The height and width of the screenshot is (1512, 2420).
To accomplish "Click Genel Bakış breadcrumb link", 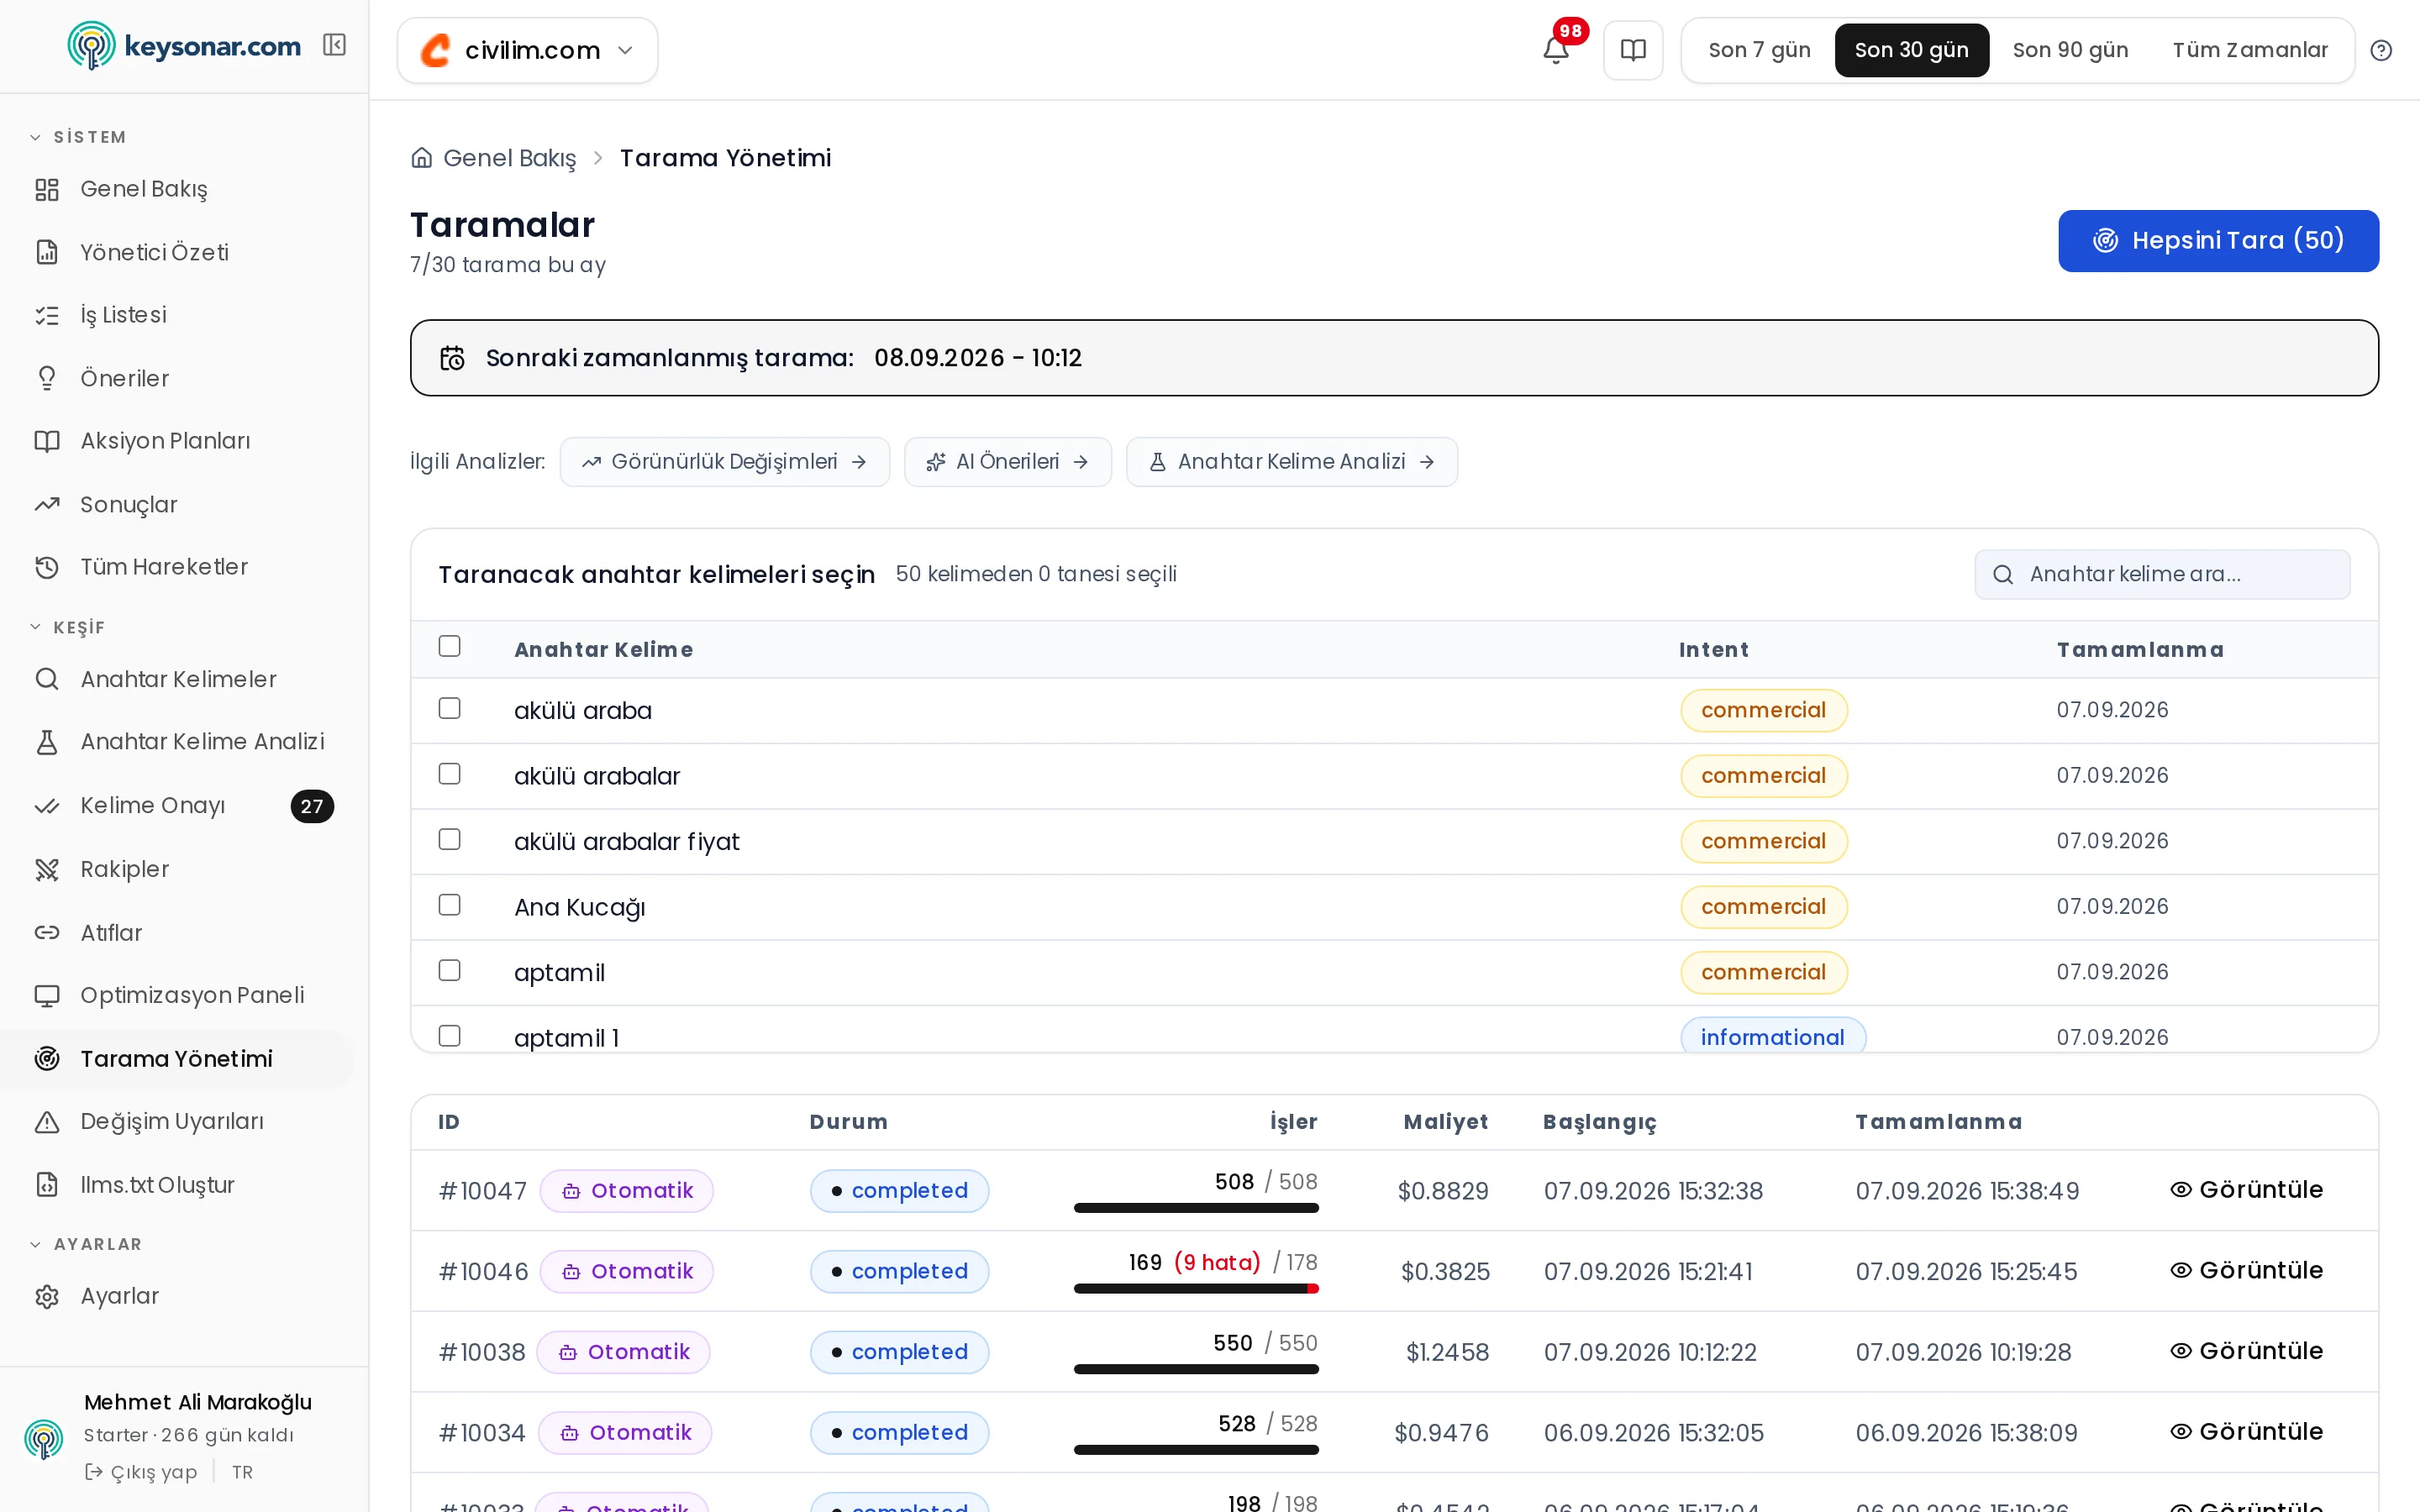I will pyautogui.click(x=509, y=158).
